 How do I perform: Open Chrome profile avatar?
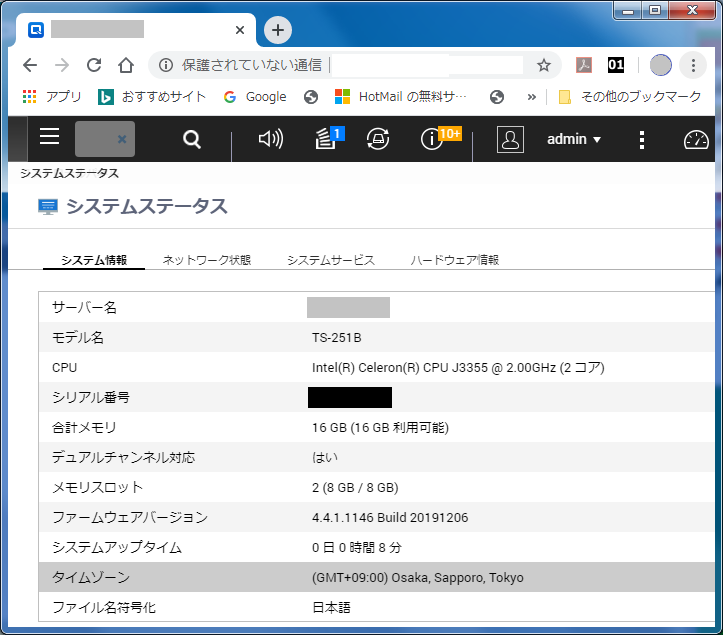[660, 65]
